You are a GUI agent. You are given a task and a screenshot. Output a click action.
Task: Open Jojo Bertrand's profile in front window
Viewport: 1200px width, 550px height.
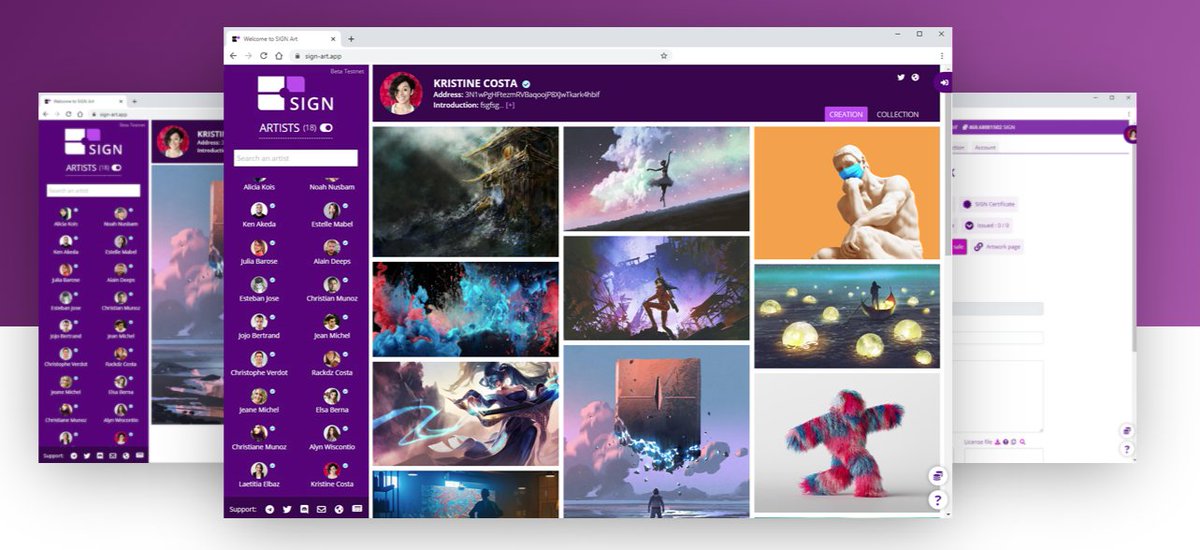[259, 328]
